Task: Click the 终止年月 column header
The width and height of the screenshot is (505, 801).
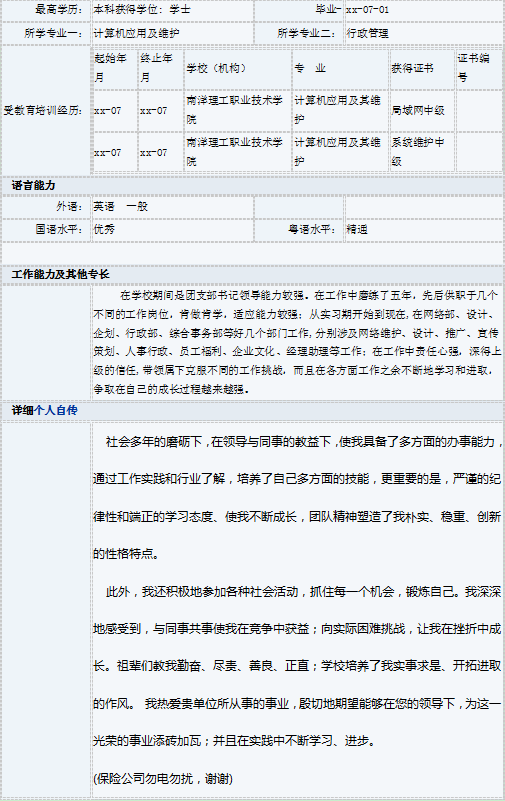Action: (x=161, y=67)
